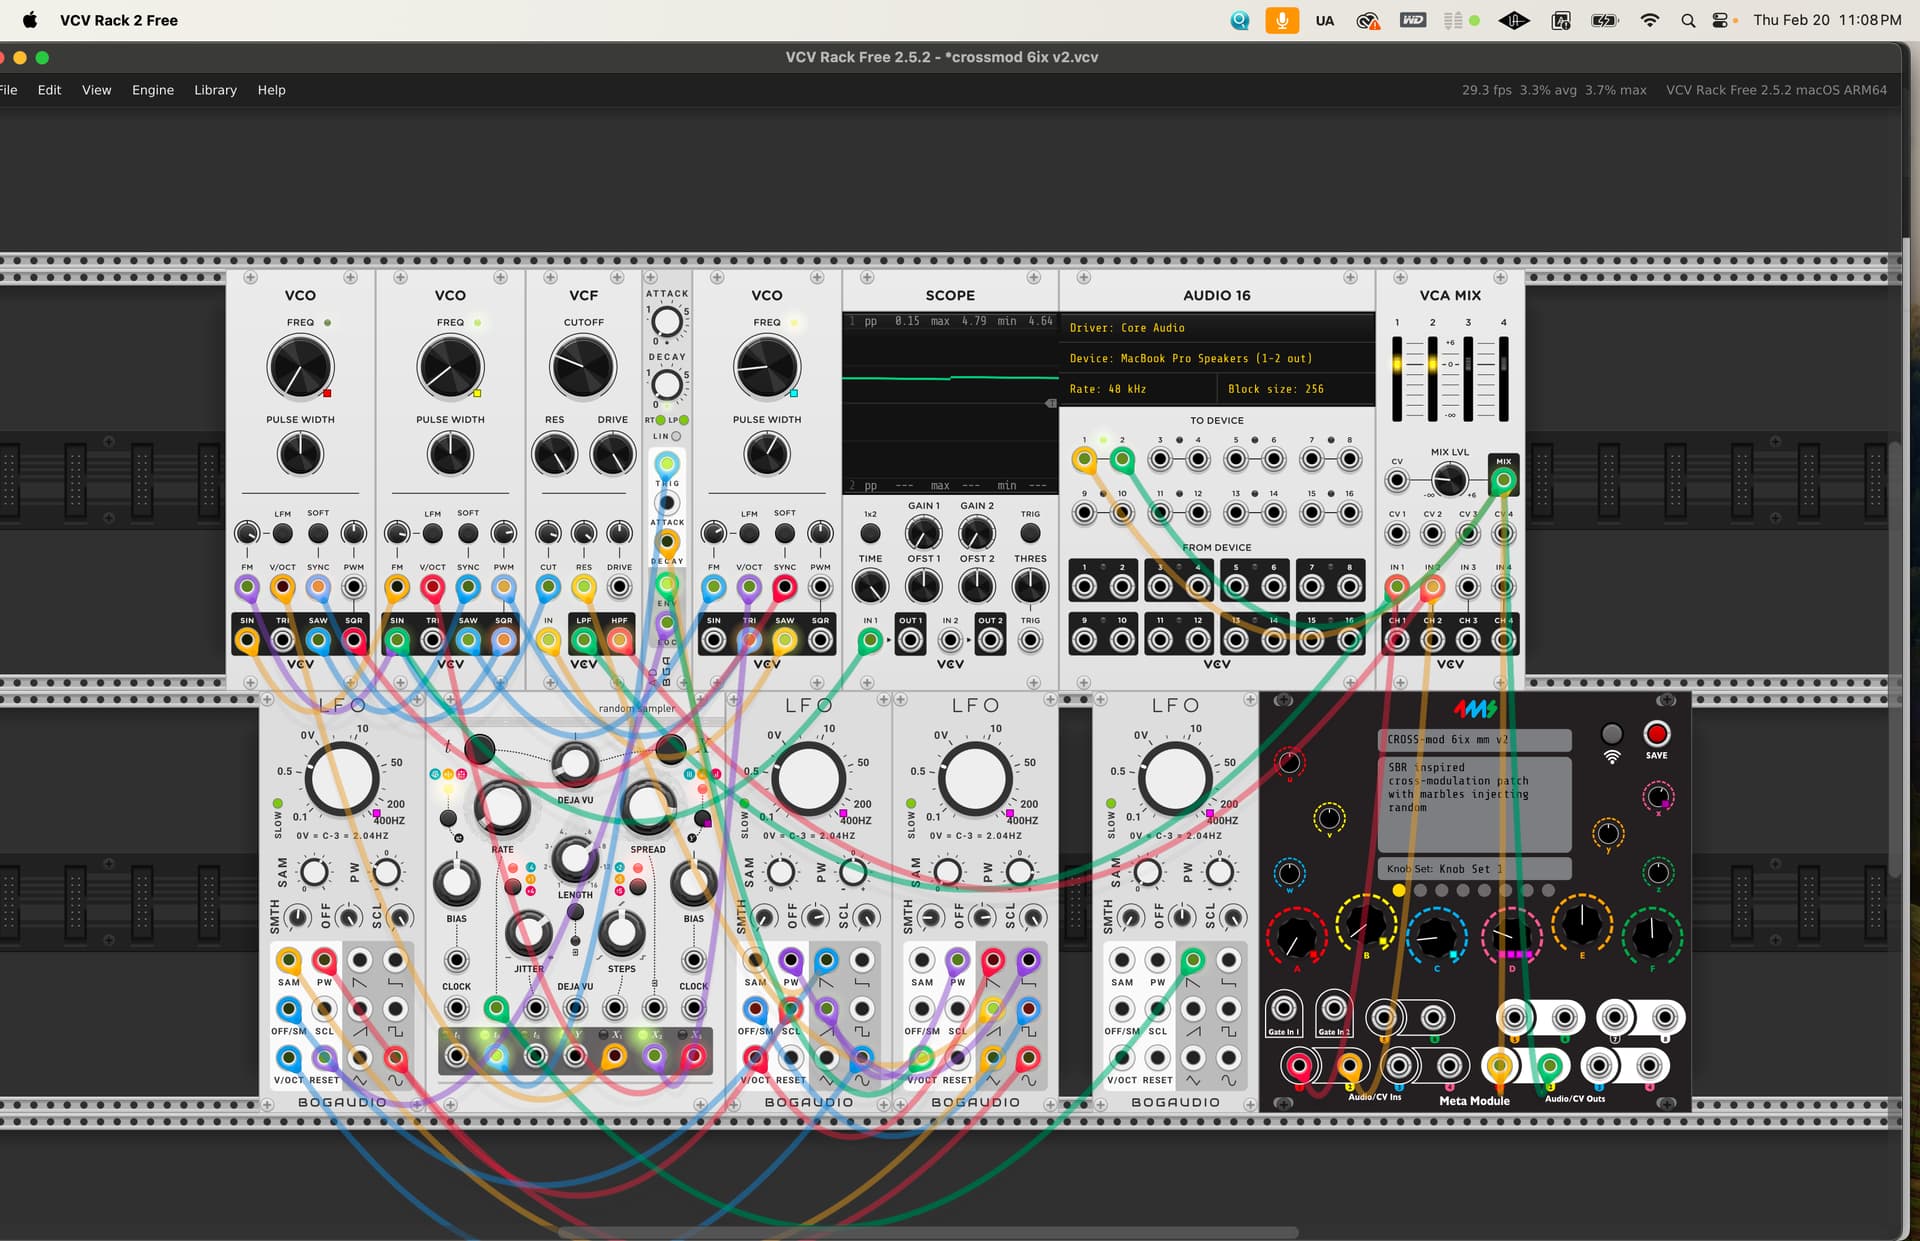1920x1241 pixels.
Task: Click the channel 2 fader on VCA MIX
Action: (x=1432, y=378)
